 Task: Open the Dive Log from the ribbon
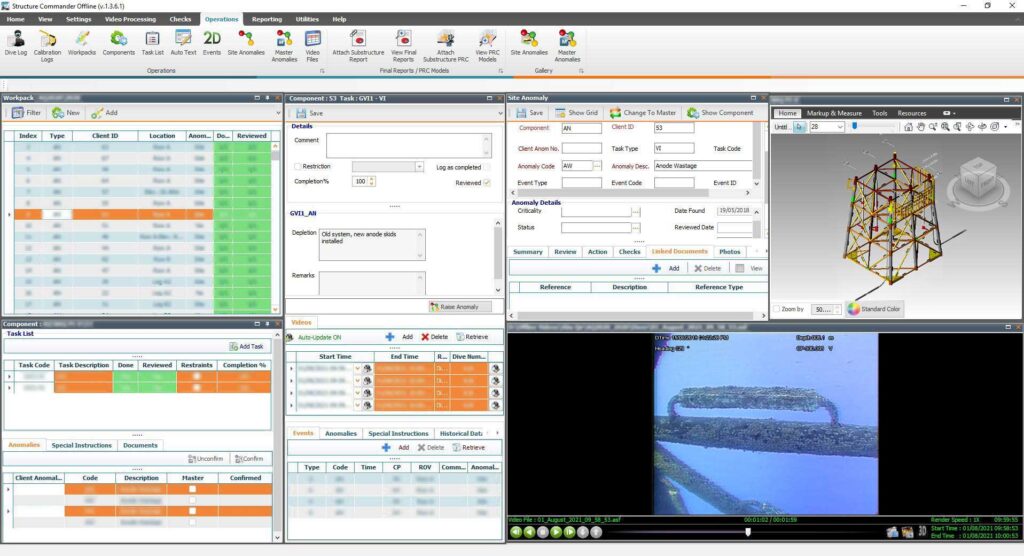[16, 42]
